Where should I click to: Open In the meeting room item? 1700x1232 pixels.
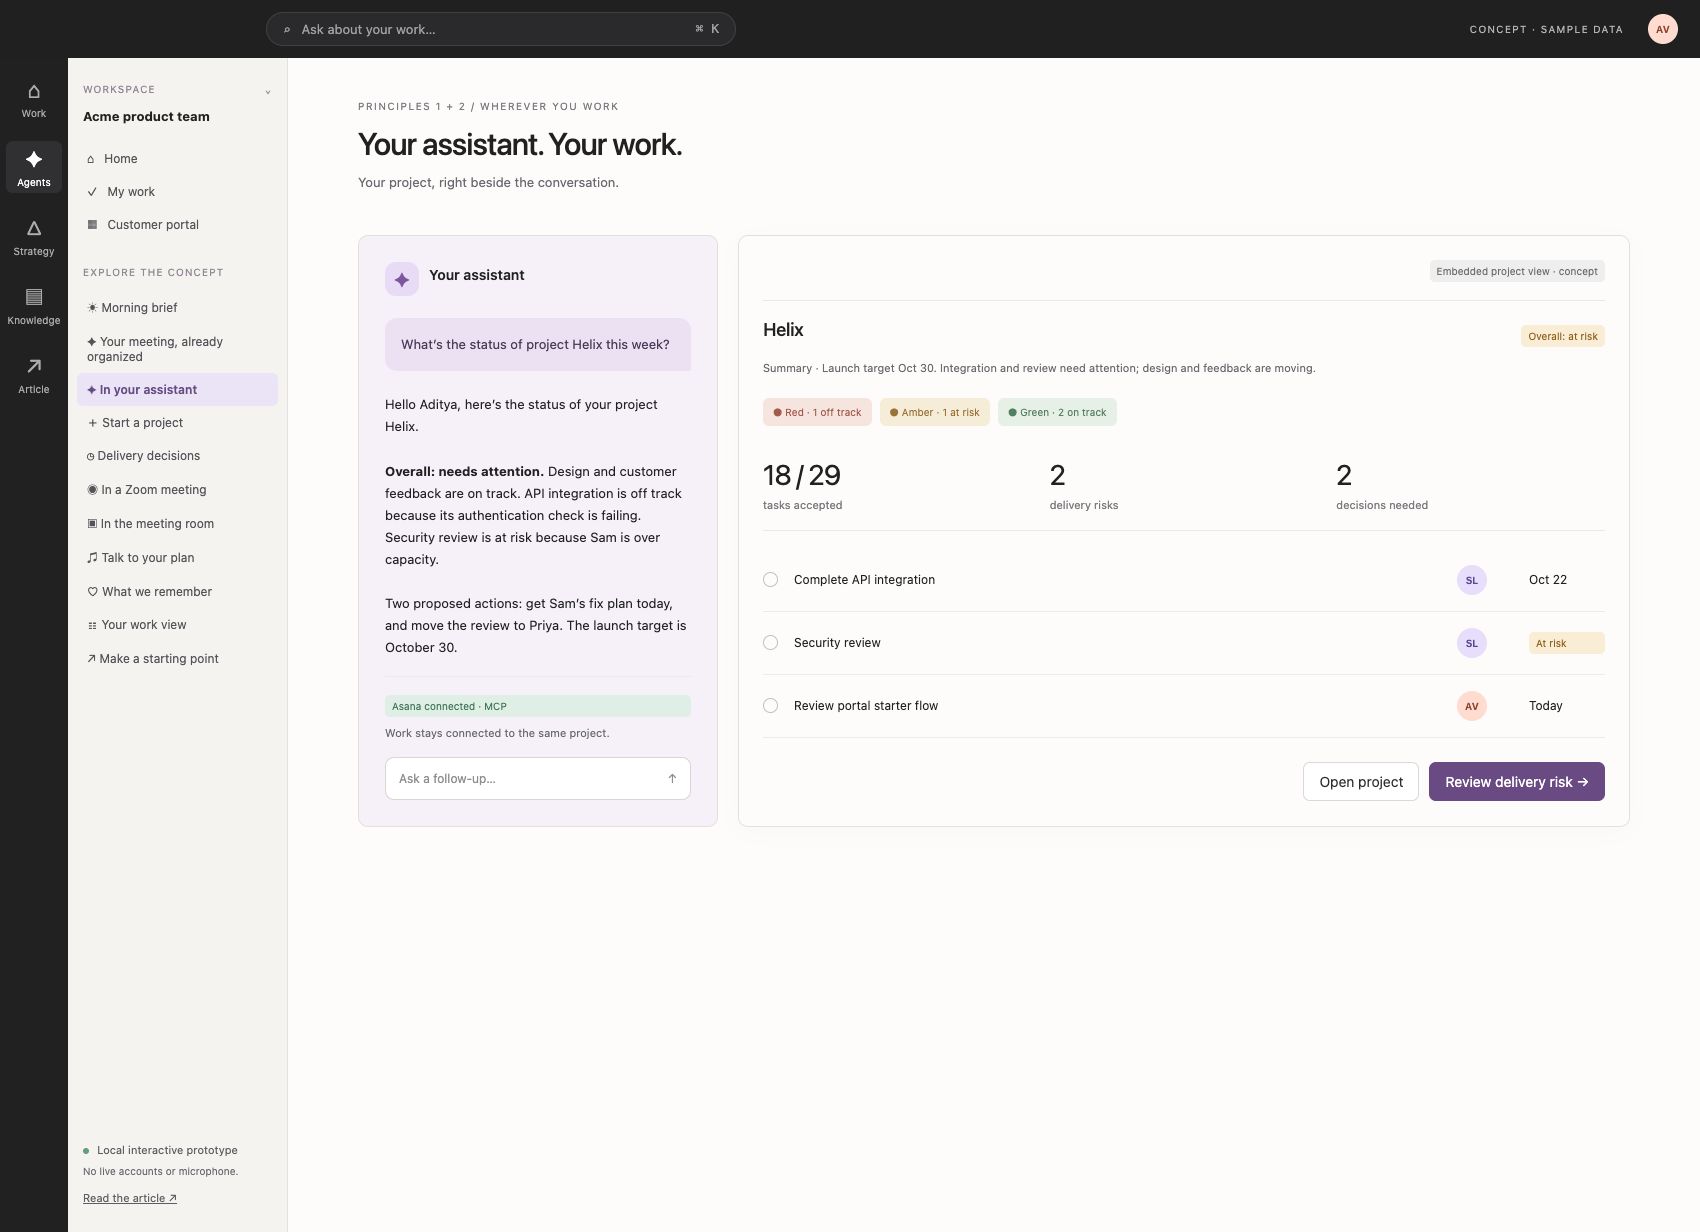(177, 524)
